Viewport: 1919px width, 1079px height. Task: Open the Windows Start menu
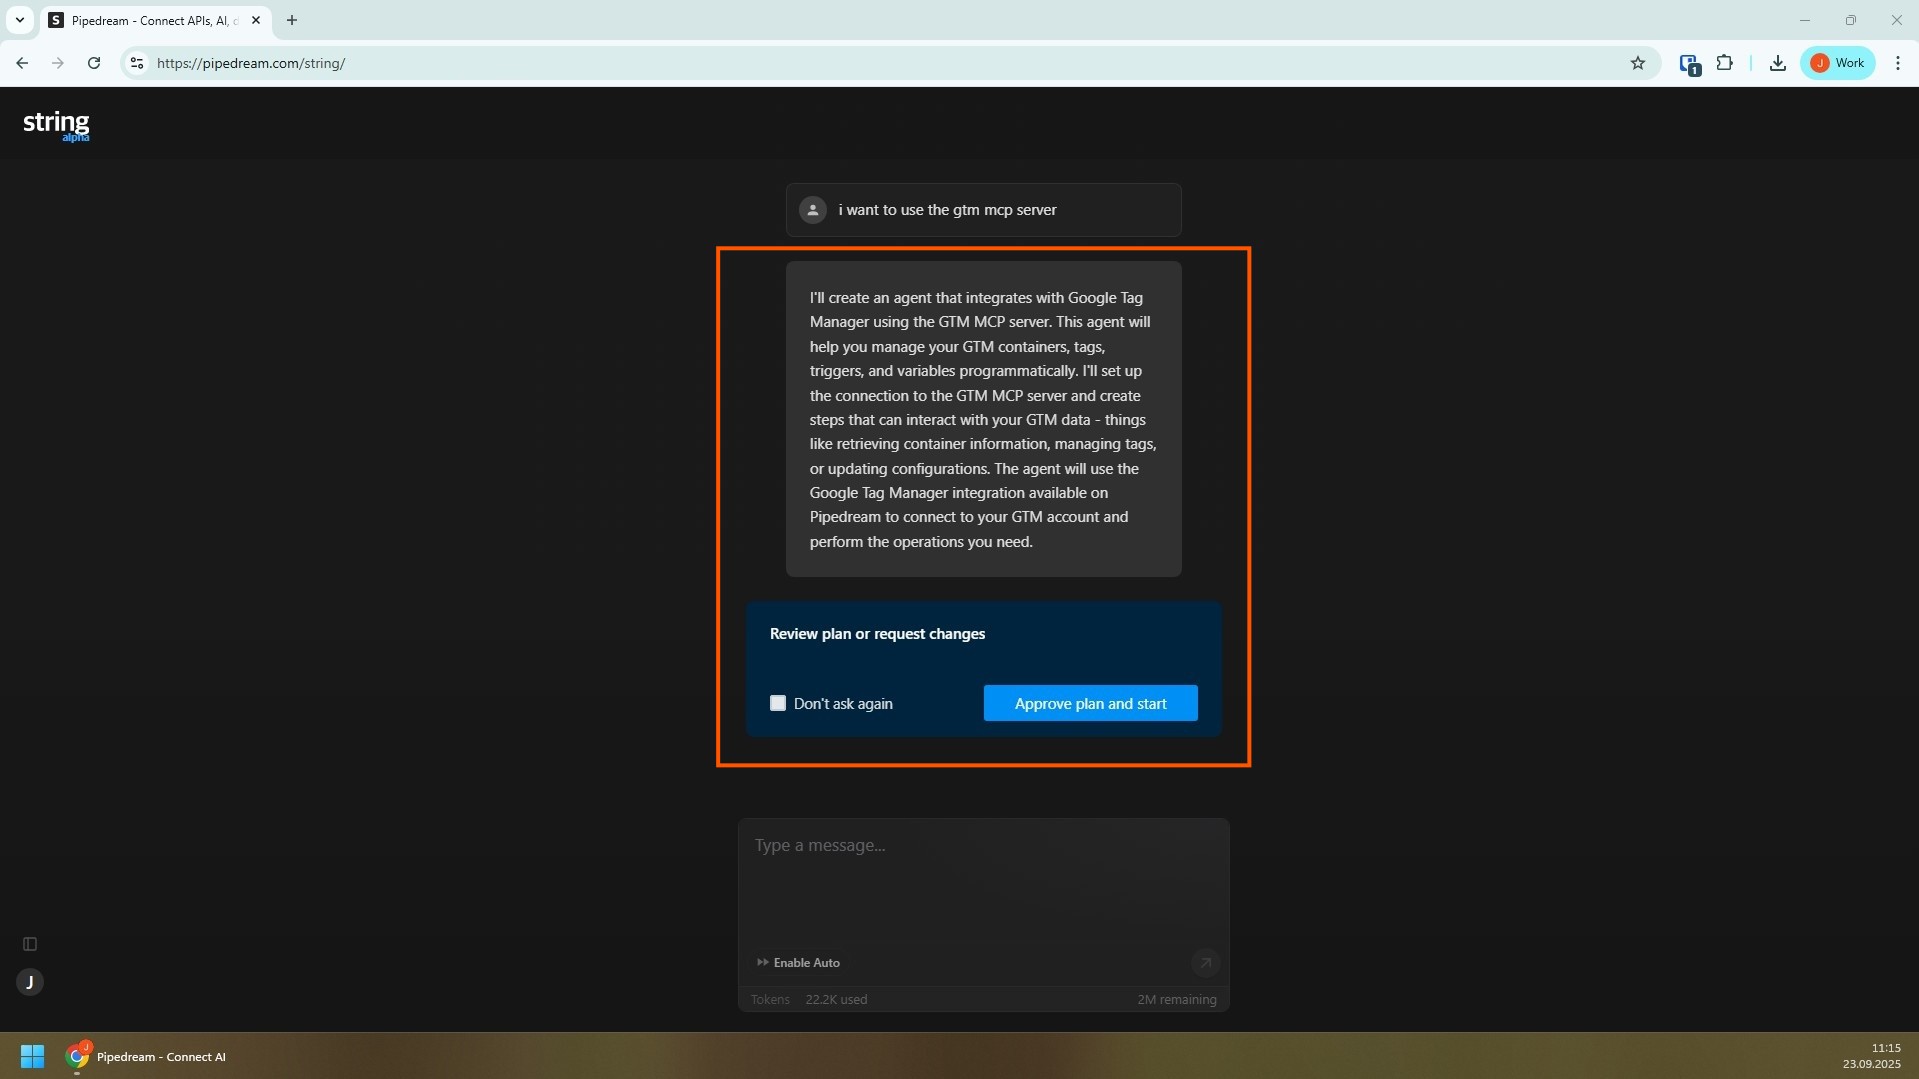[32, 1056]
